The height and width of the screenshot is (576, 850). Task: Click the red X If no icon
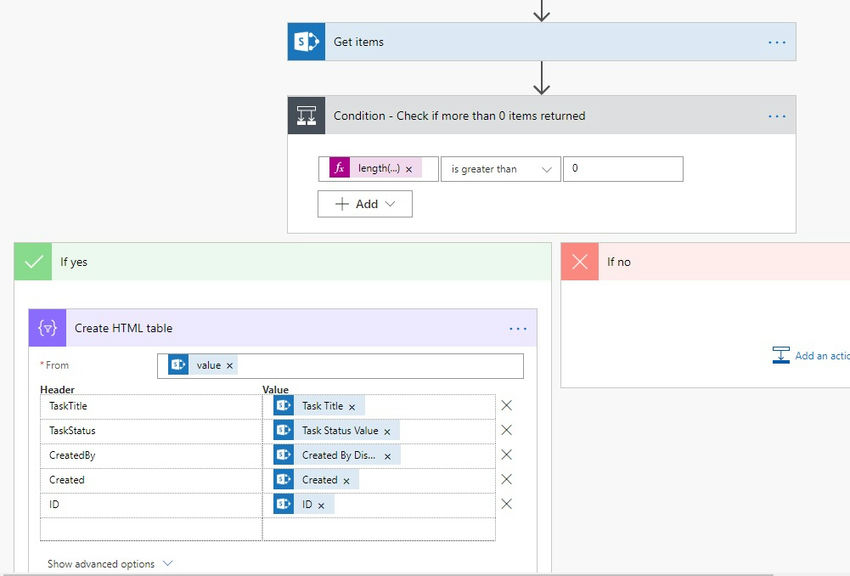[580, 262]
